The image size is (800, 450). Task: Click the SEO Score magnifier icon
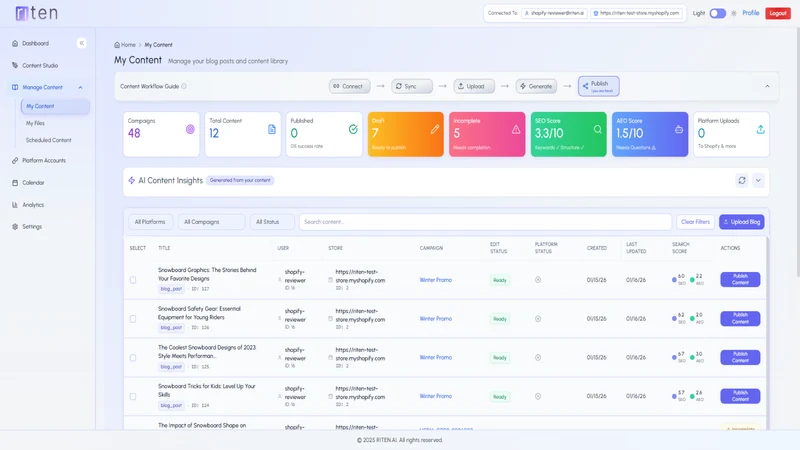pos(597,130)
